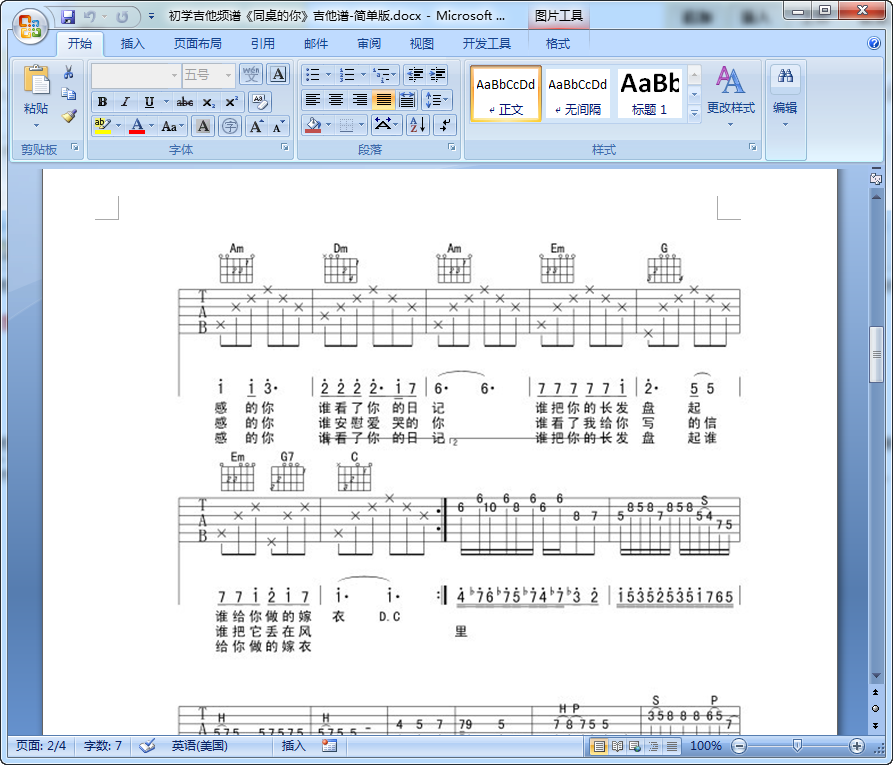Apply superscript formatting
The width and height of the screenshot is (893, 765).
point(232,102)
